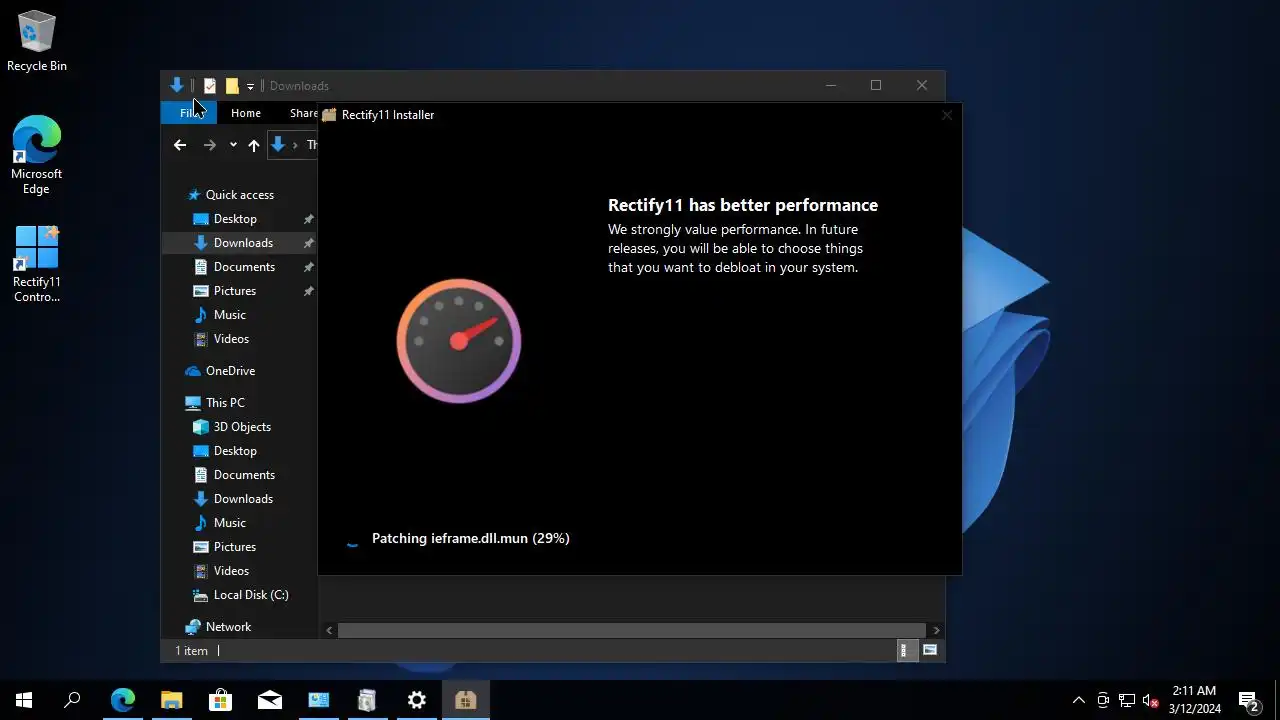Go up one folder level
This screenshot has width=1280, height=720.
tap(254, 145)
